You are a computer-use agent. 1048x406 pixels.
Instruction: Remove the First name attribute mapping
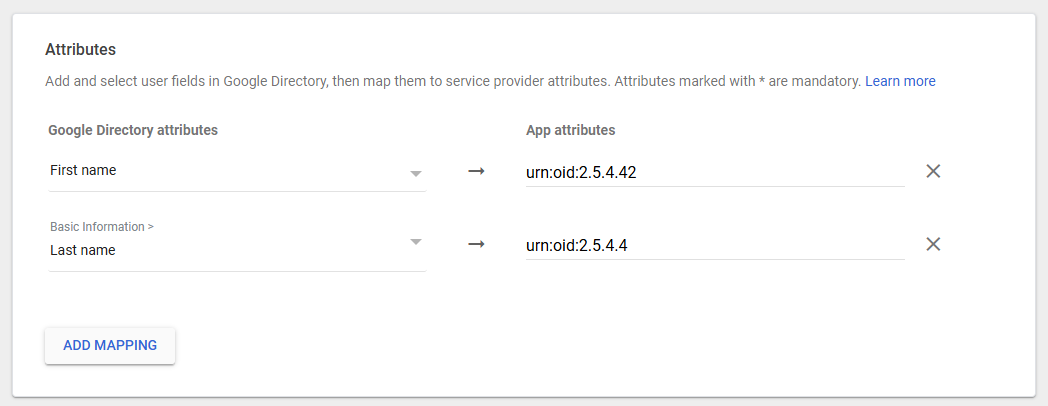tap(932, 171)
